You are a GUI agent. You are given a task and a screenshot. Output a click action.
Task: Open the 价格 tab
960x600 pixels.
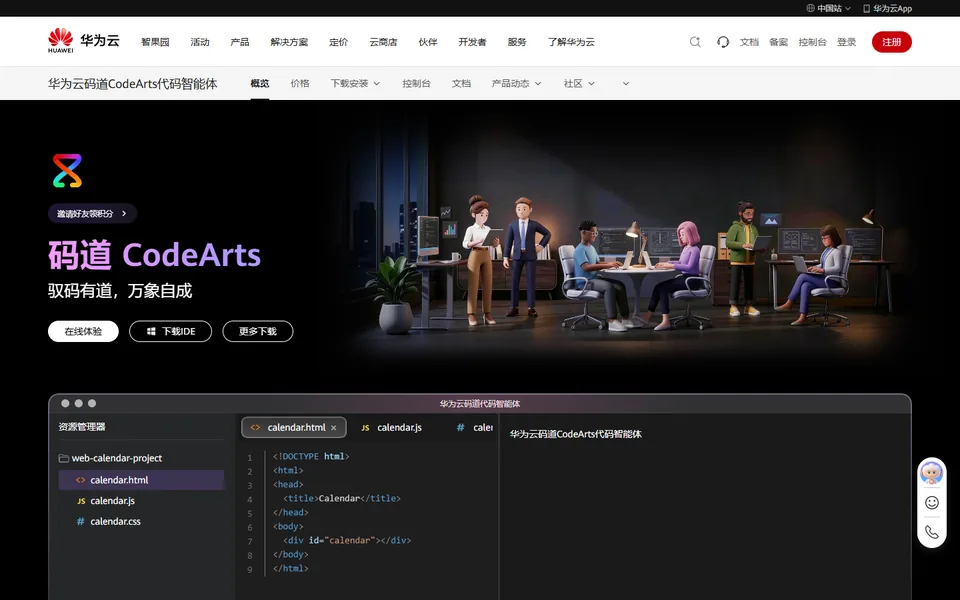(300, 83)
